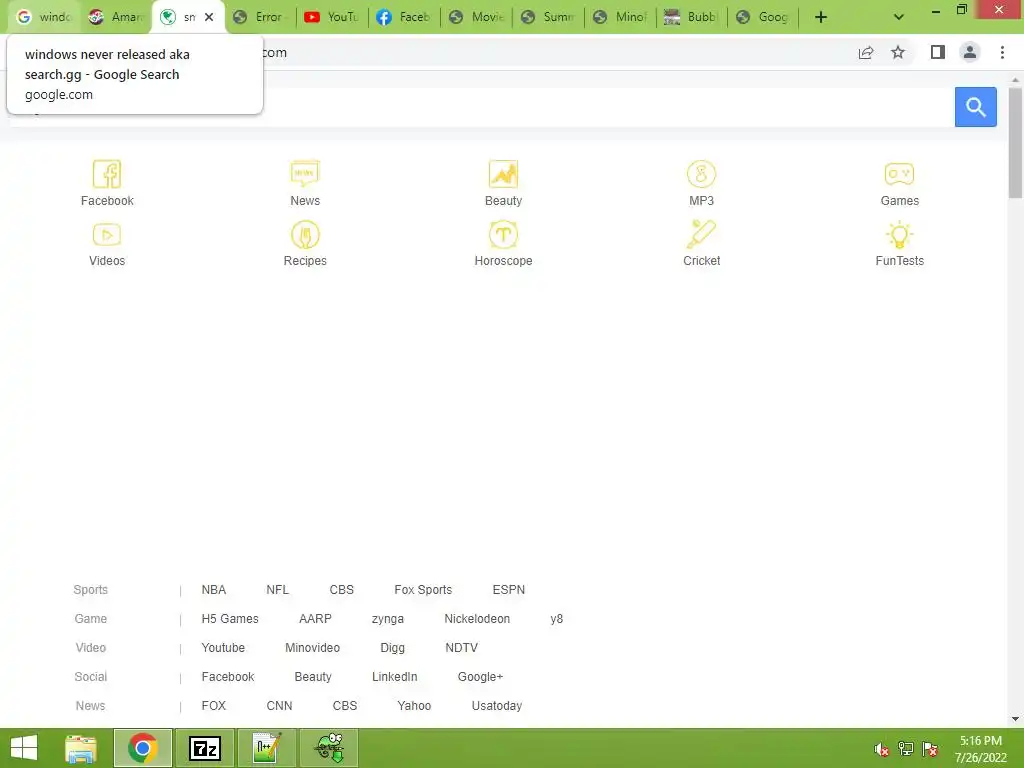Open the Games controller icon
This screenshot has height=768, width=1024.
[899, 174]
